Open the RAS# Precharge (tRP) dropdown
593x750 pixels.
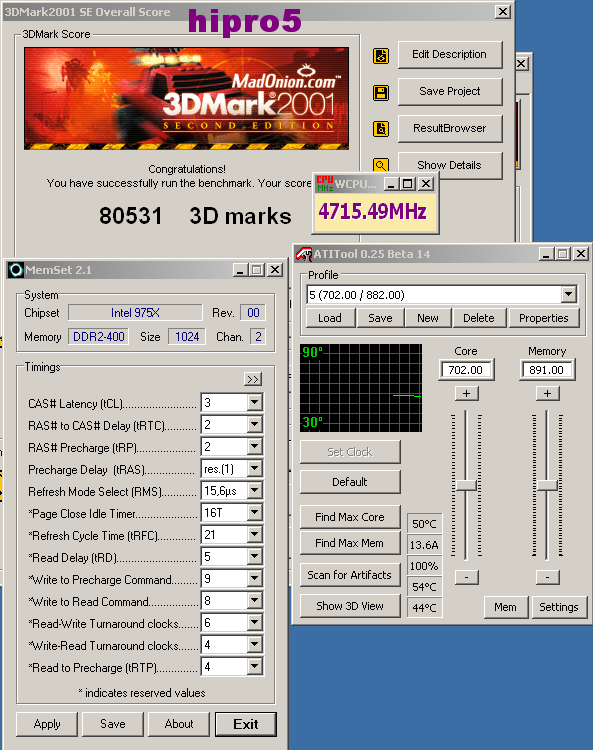pyautogui.click(x=255, y=446)
